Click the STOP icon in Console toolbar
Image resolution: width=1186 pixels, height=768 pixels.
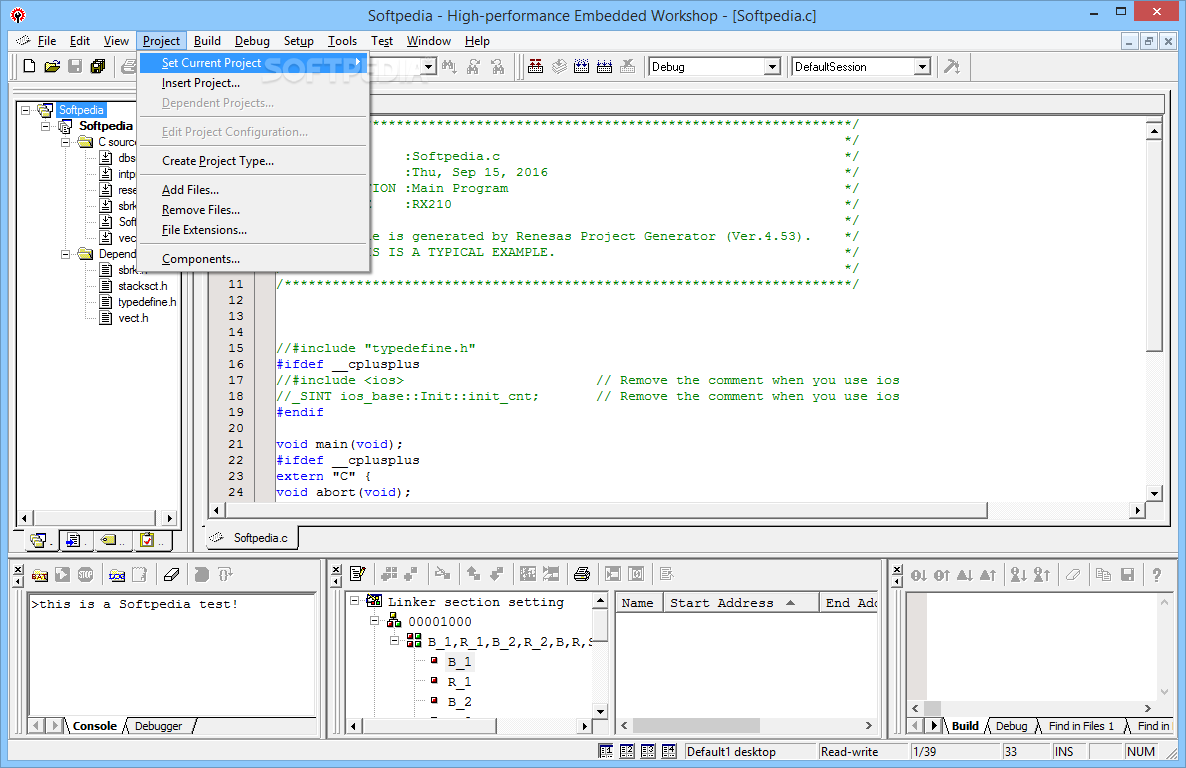(x=85, y=575)
